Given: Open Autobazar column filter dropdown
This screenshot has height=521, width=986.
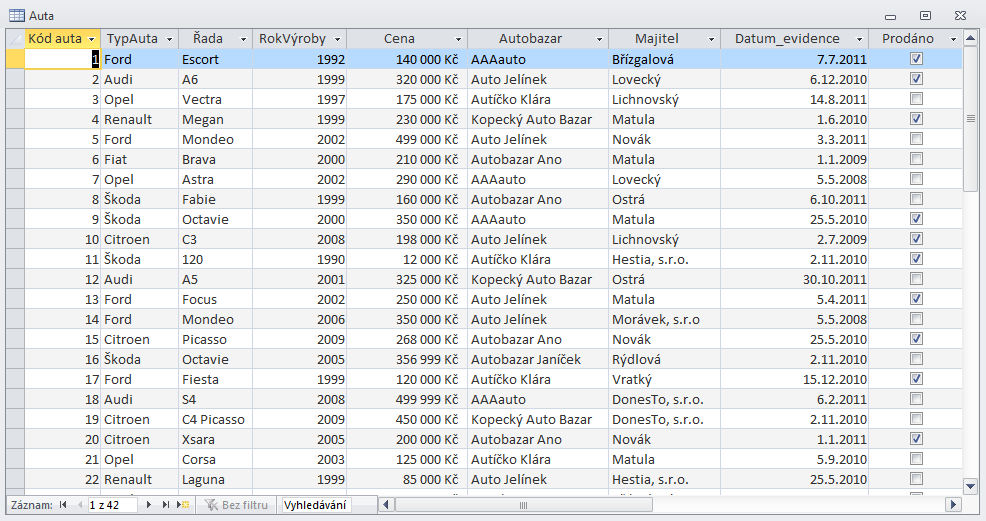Looking at the screenshot, I should (599, 39).
